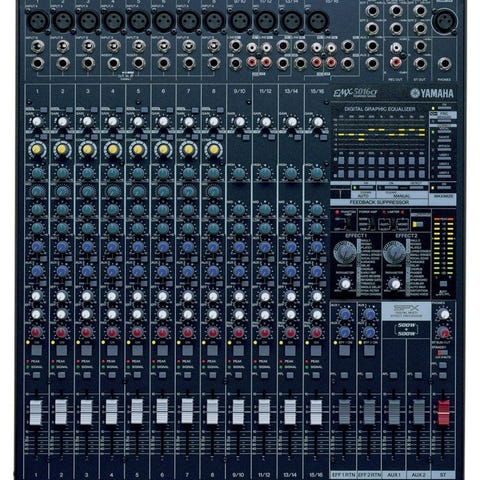Click the white EFF 1 knob on channel 4
Viewport: 480px width, 480px height.
112,296
